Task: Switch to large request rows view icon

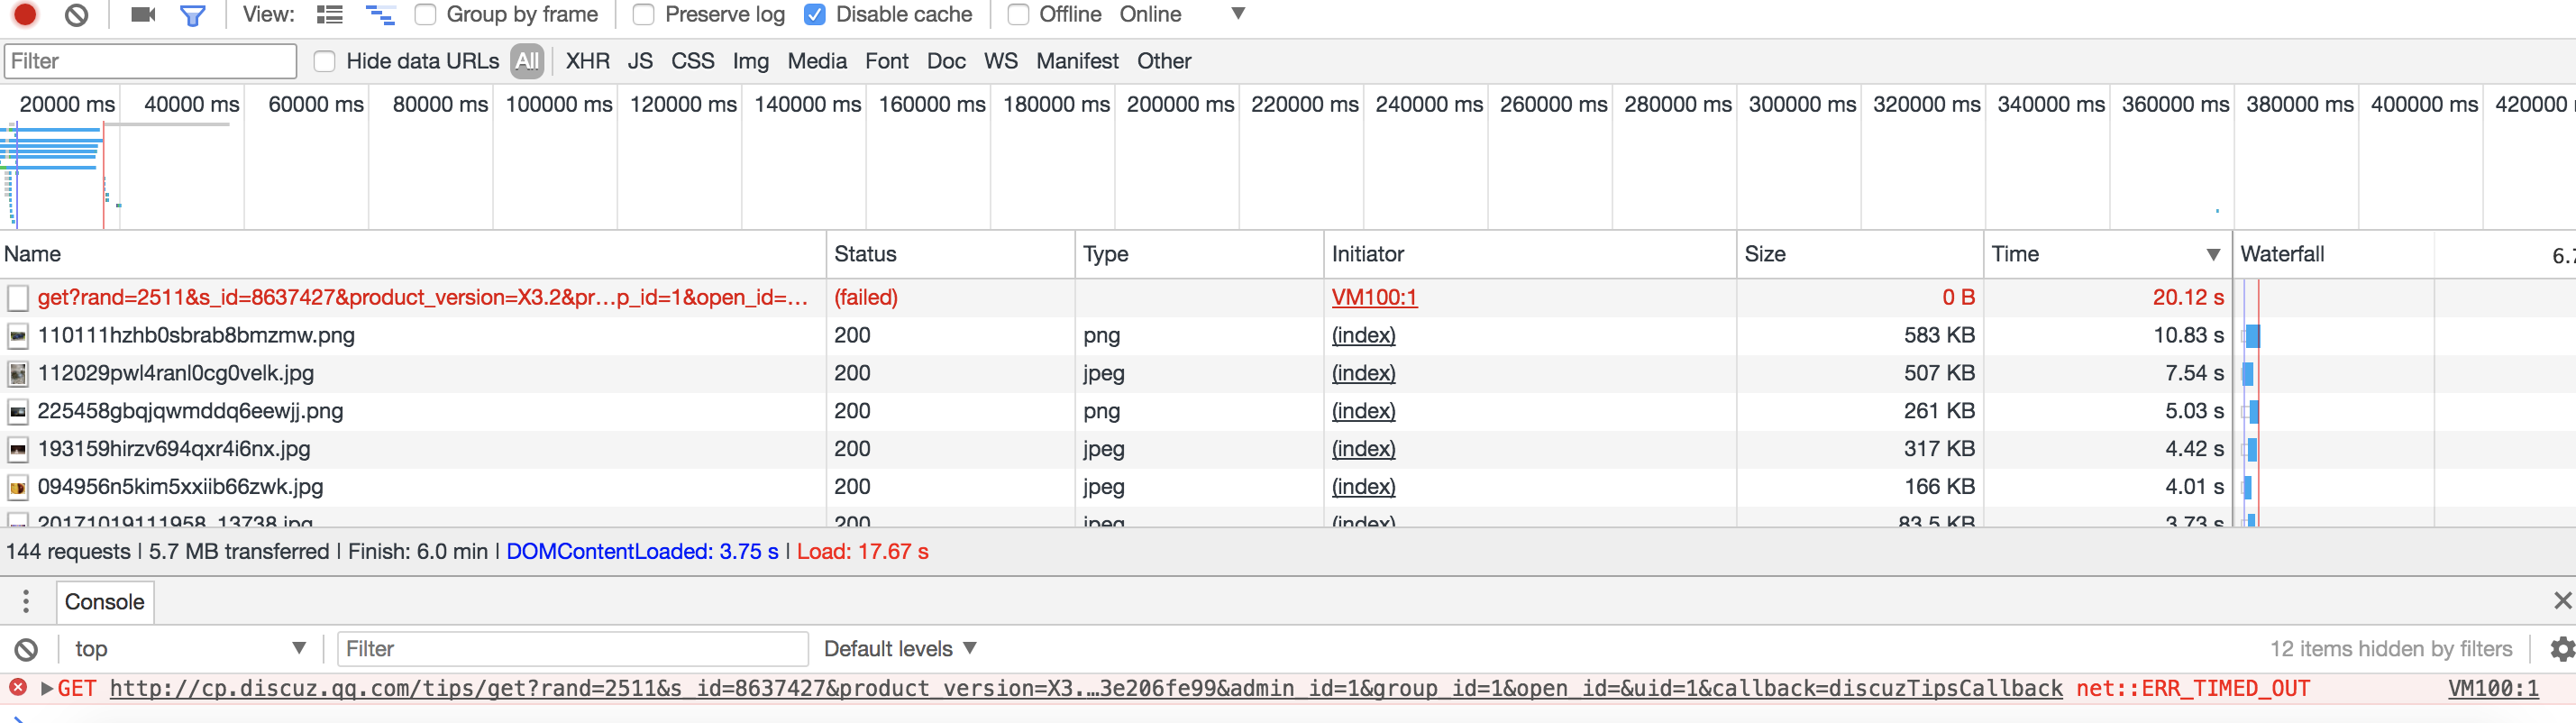Action: [x=329, y=14]
